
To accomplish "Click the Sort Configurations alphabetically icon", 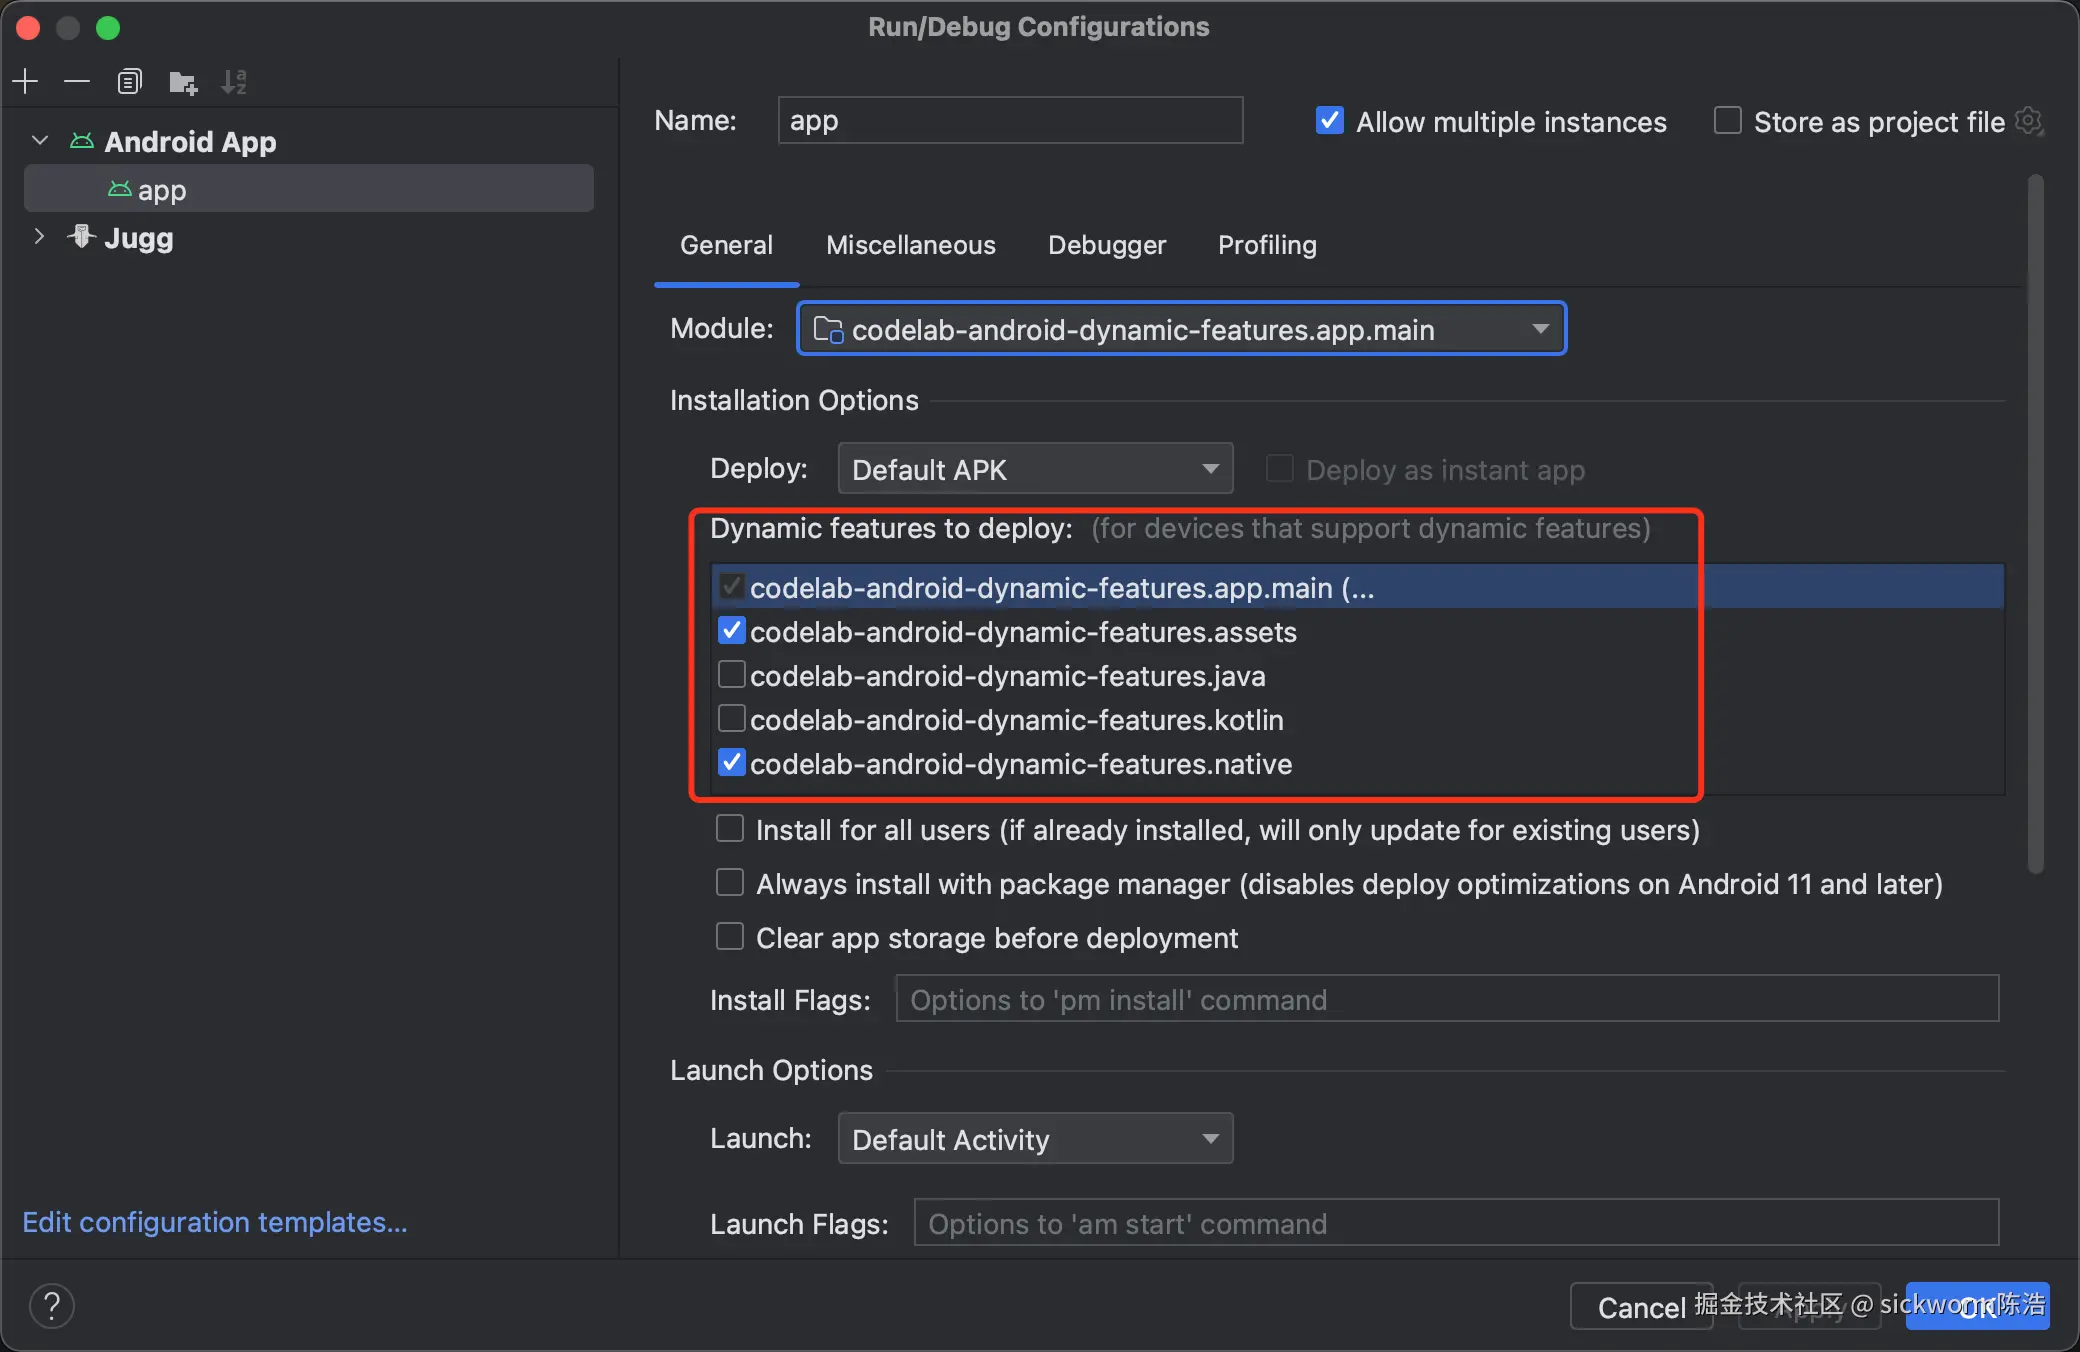I will 234,82.
